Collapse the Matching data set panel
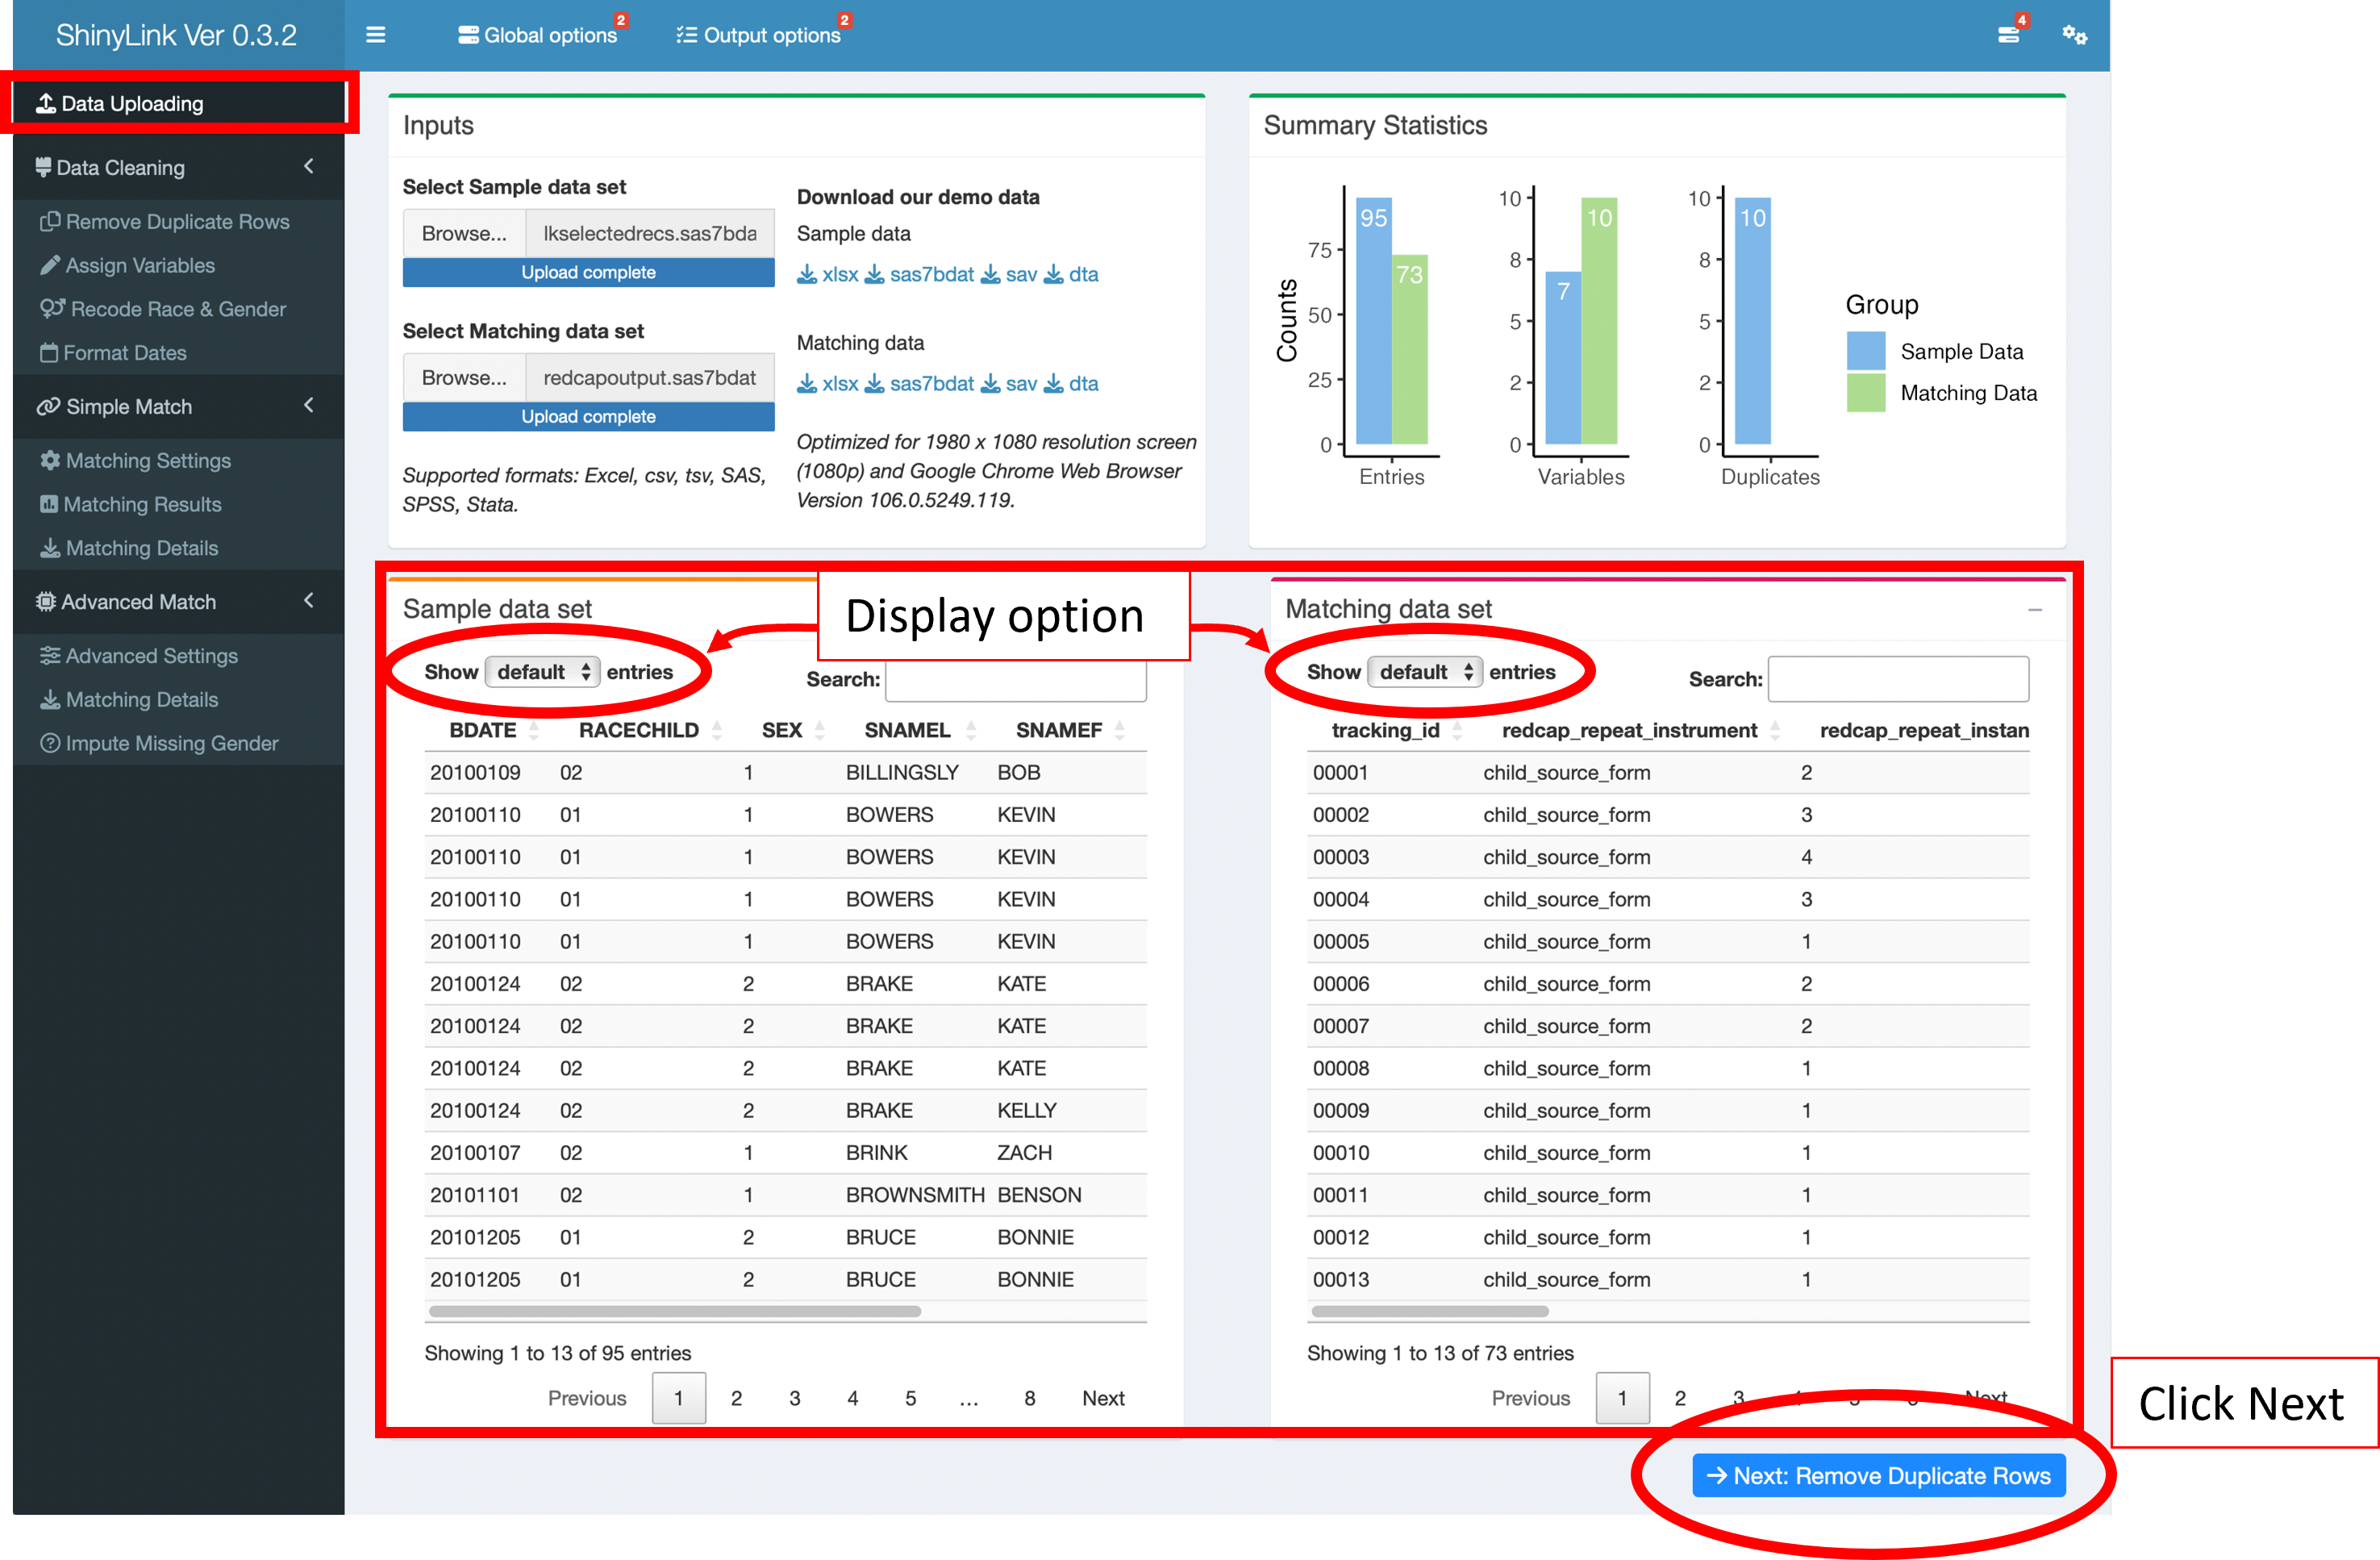The image size is (2380, 1560). pos(2035,610)
